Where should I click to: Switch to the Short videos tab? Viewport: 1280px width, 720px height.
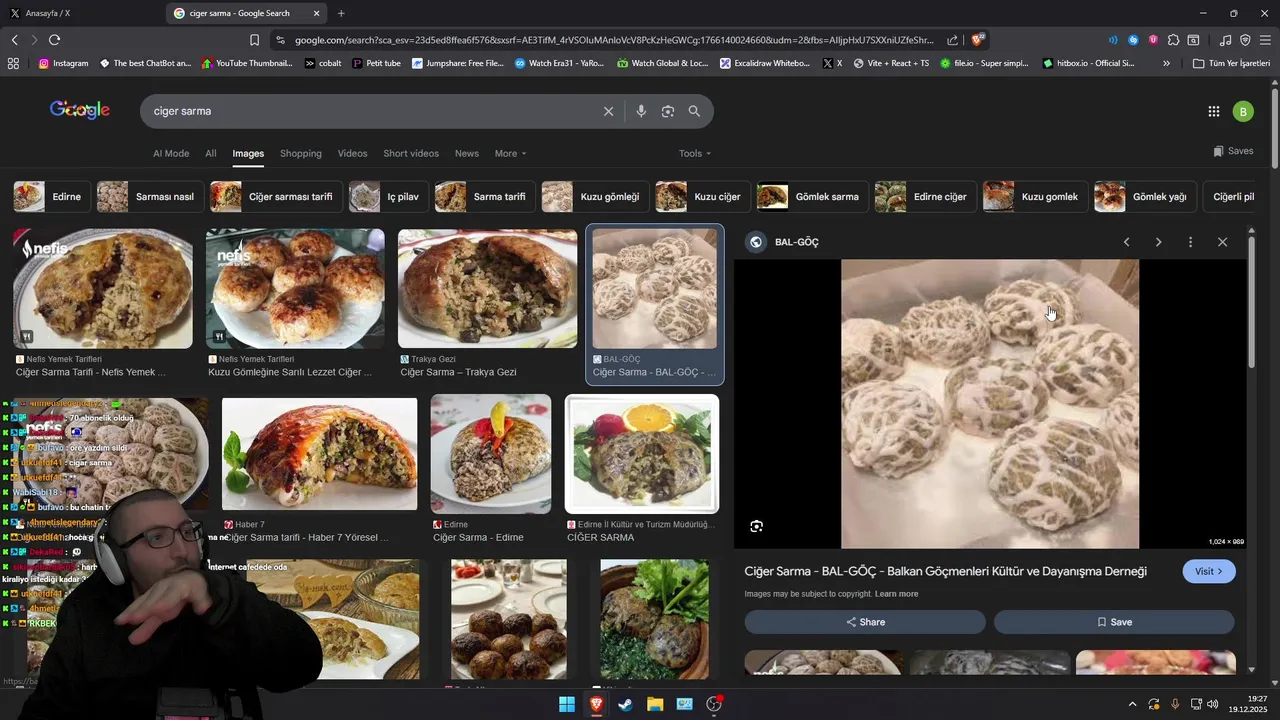pyautogui.click(x=411, y=153)
